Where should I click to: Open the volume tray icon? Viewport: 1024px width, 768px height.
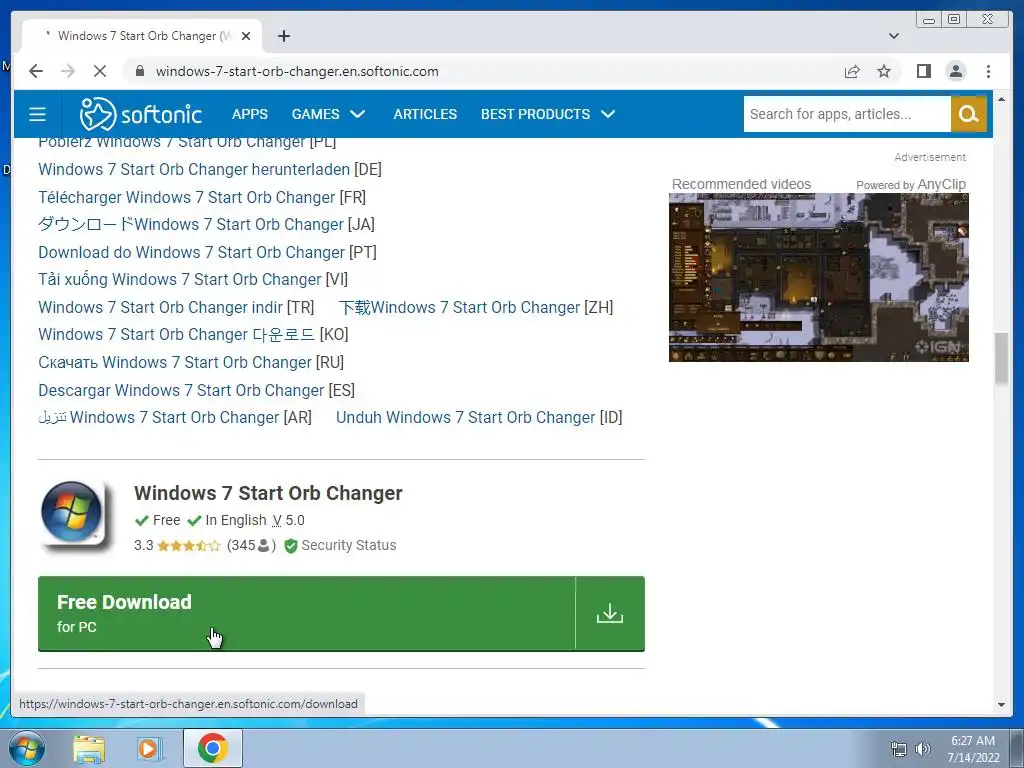point(922,749)
